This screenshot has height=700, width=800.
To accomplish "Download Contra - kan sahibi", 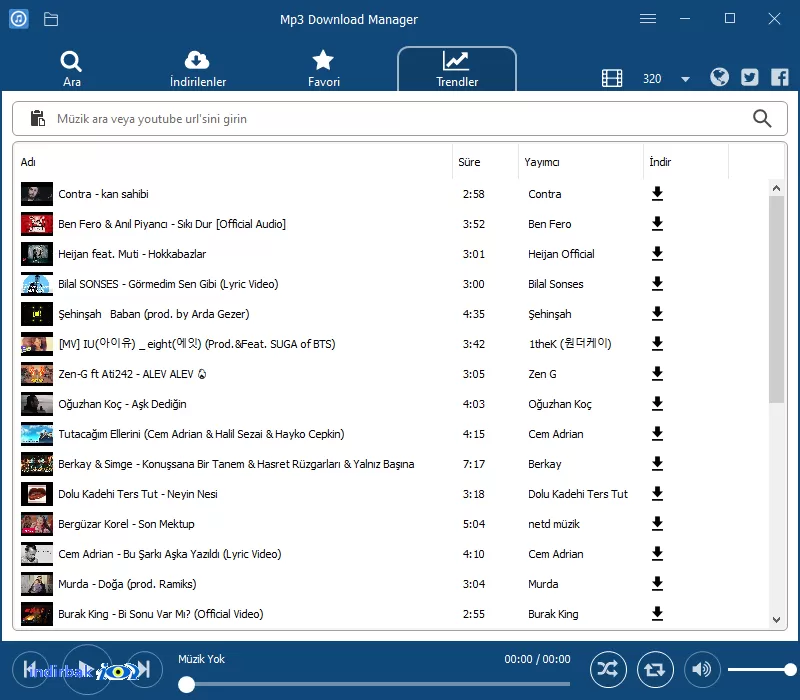I will click(657, 194).
